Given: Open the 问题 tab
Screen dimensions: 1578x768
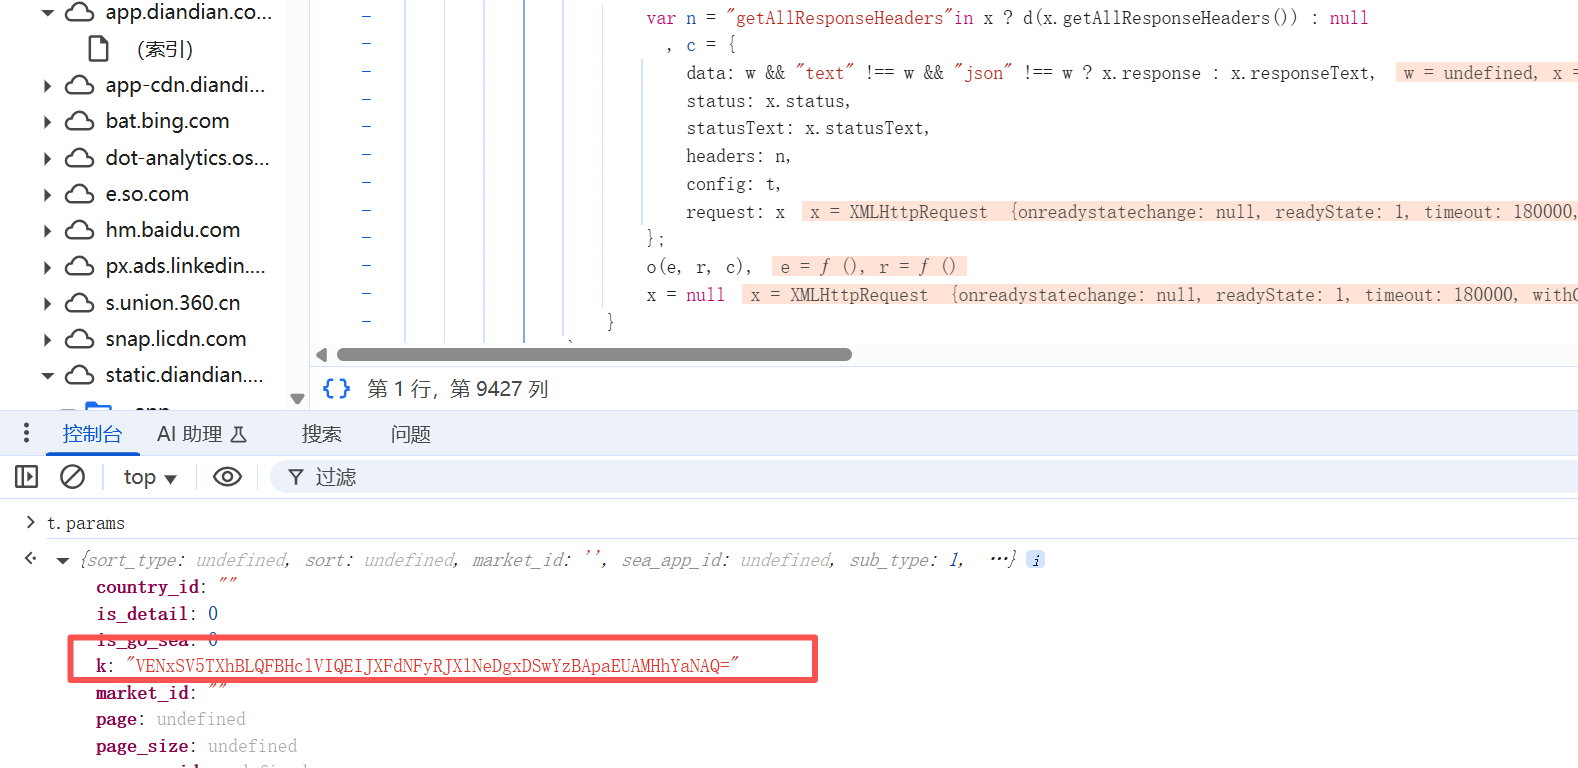Looking at the screenshot, I should 411,434.
